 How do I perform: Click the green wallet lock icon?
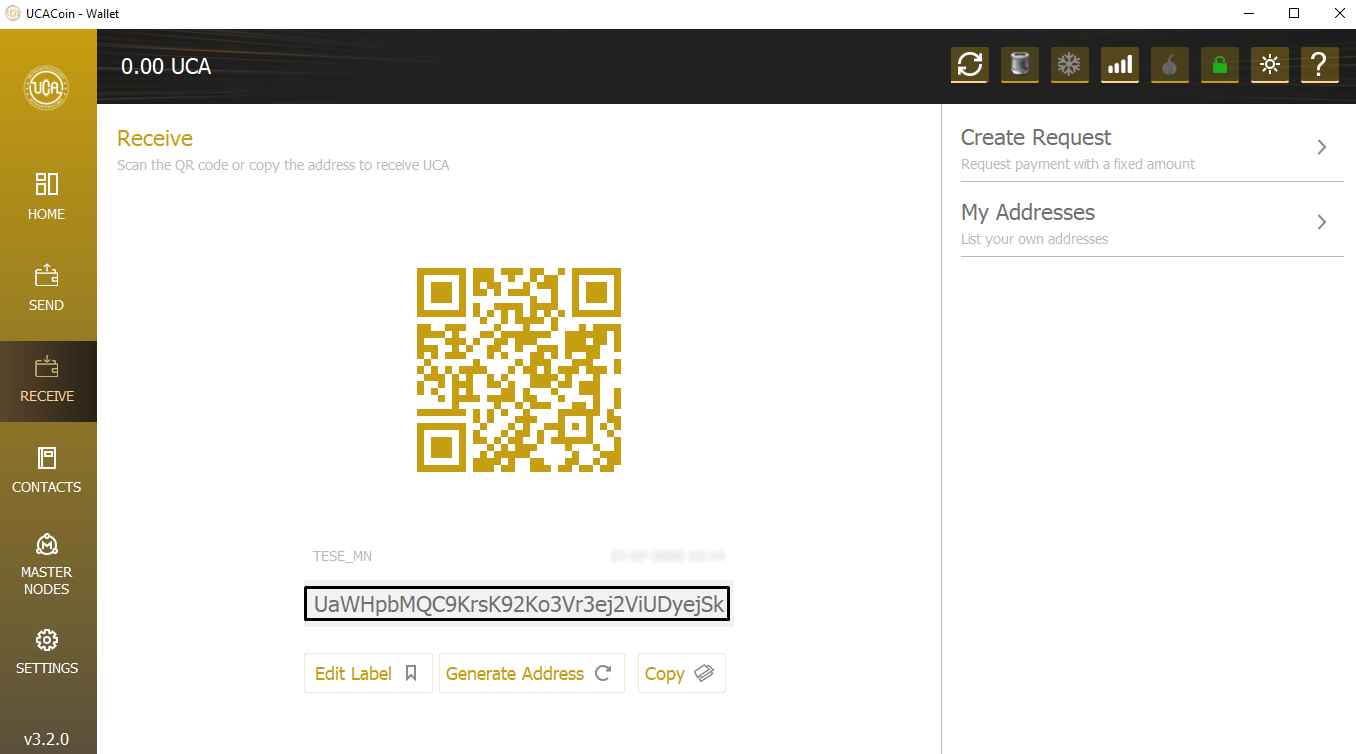(1219, 65)
